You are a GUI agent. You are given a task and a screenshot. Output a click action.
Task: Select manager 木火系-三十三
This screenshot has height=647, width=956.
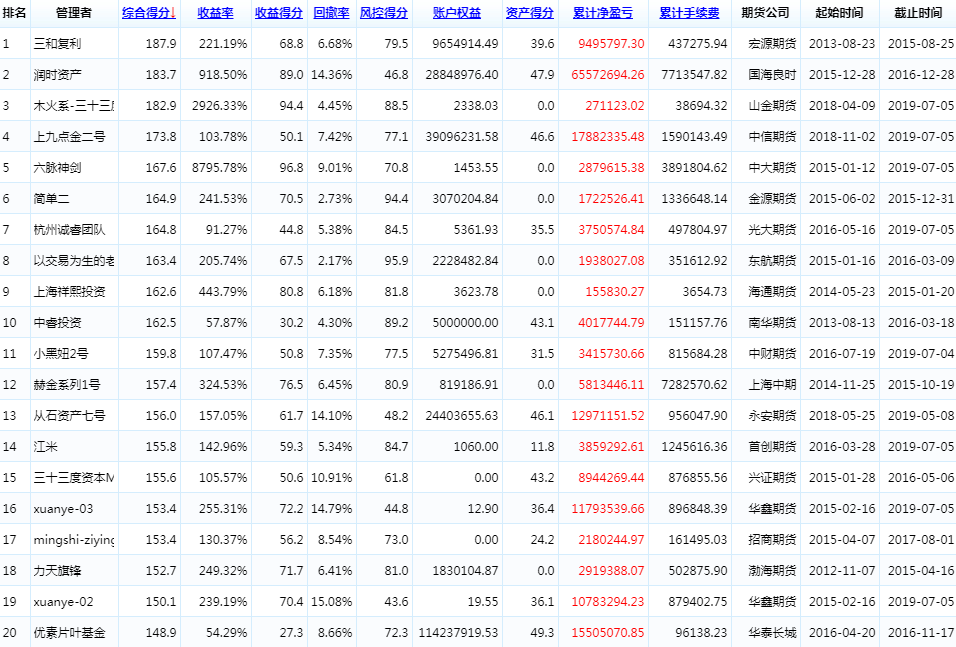coord(74,106)
